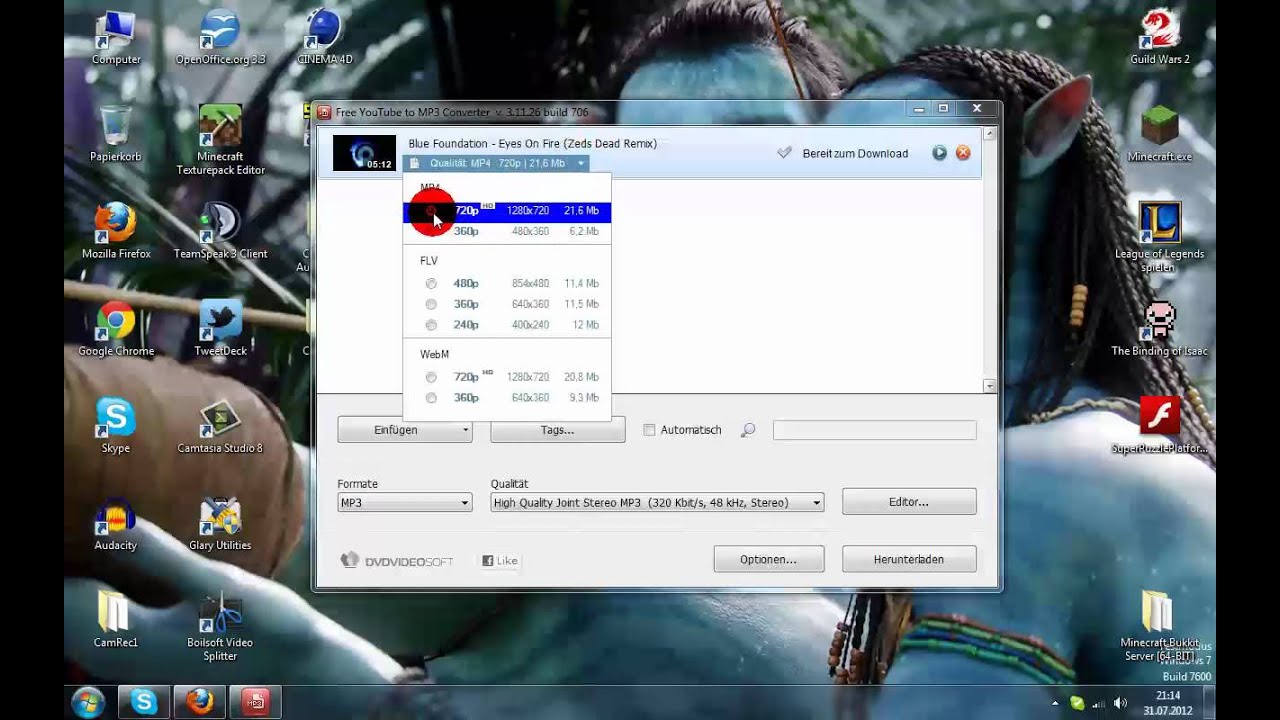Open the Optionen... dialog
The height and width of the screenshot is (720, 1280).
pos(768,559)
